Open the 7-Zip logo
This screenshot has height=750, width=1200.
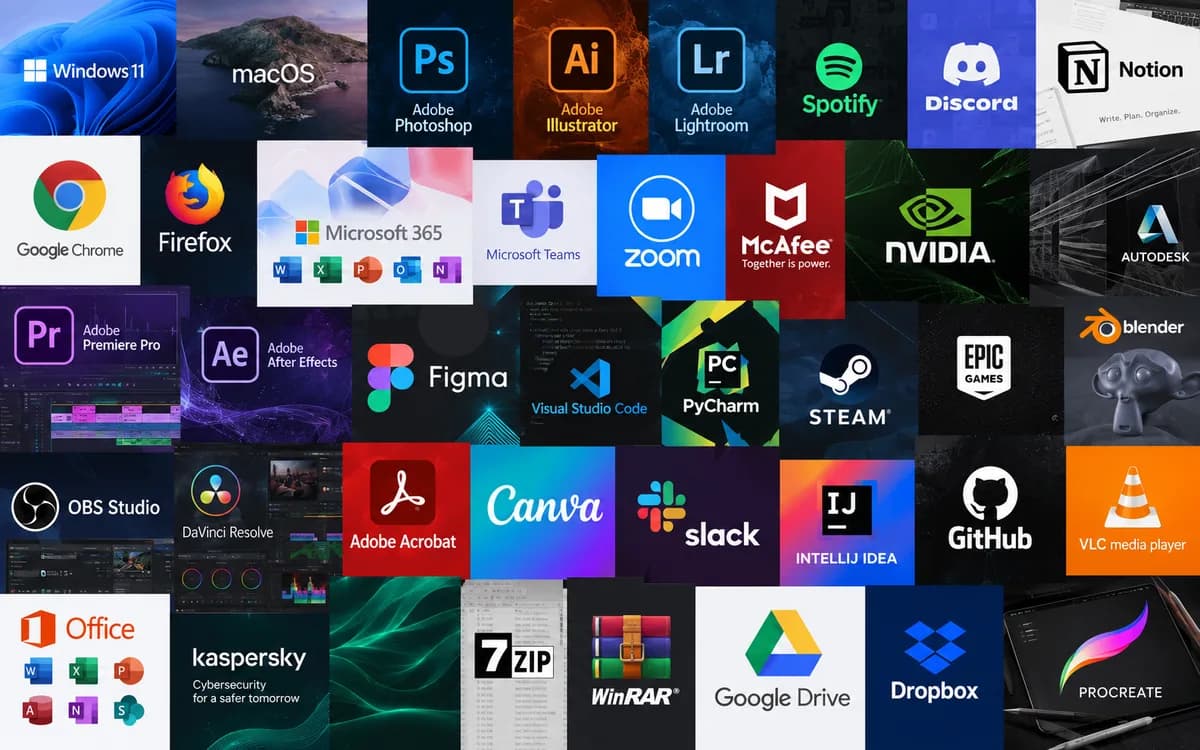point(513,657)
